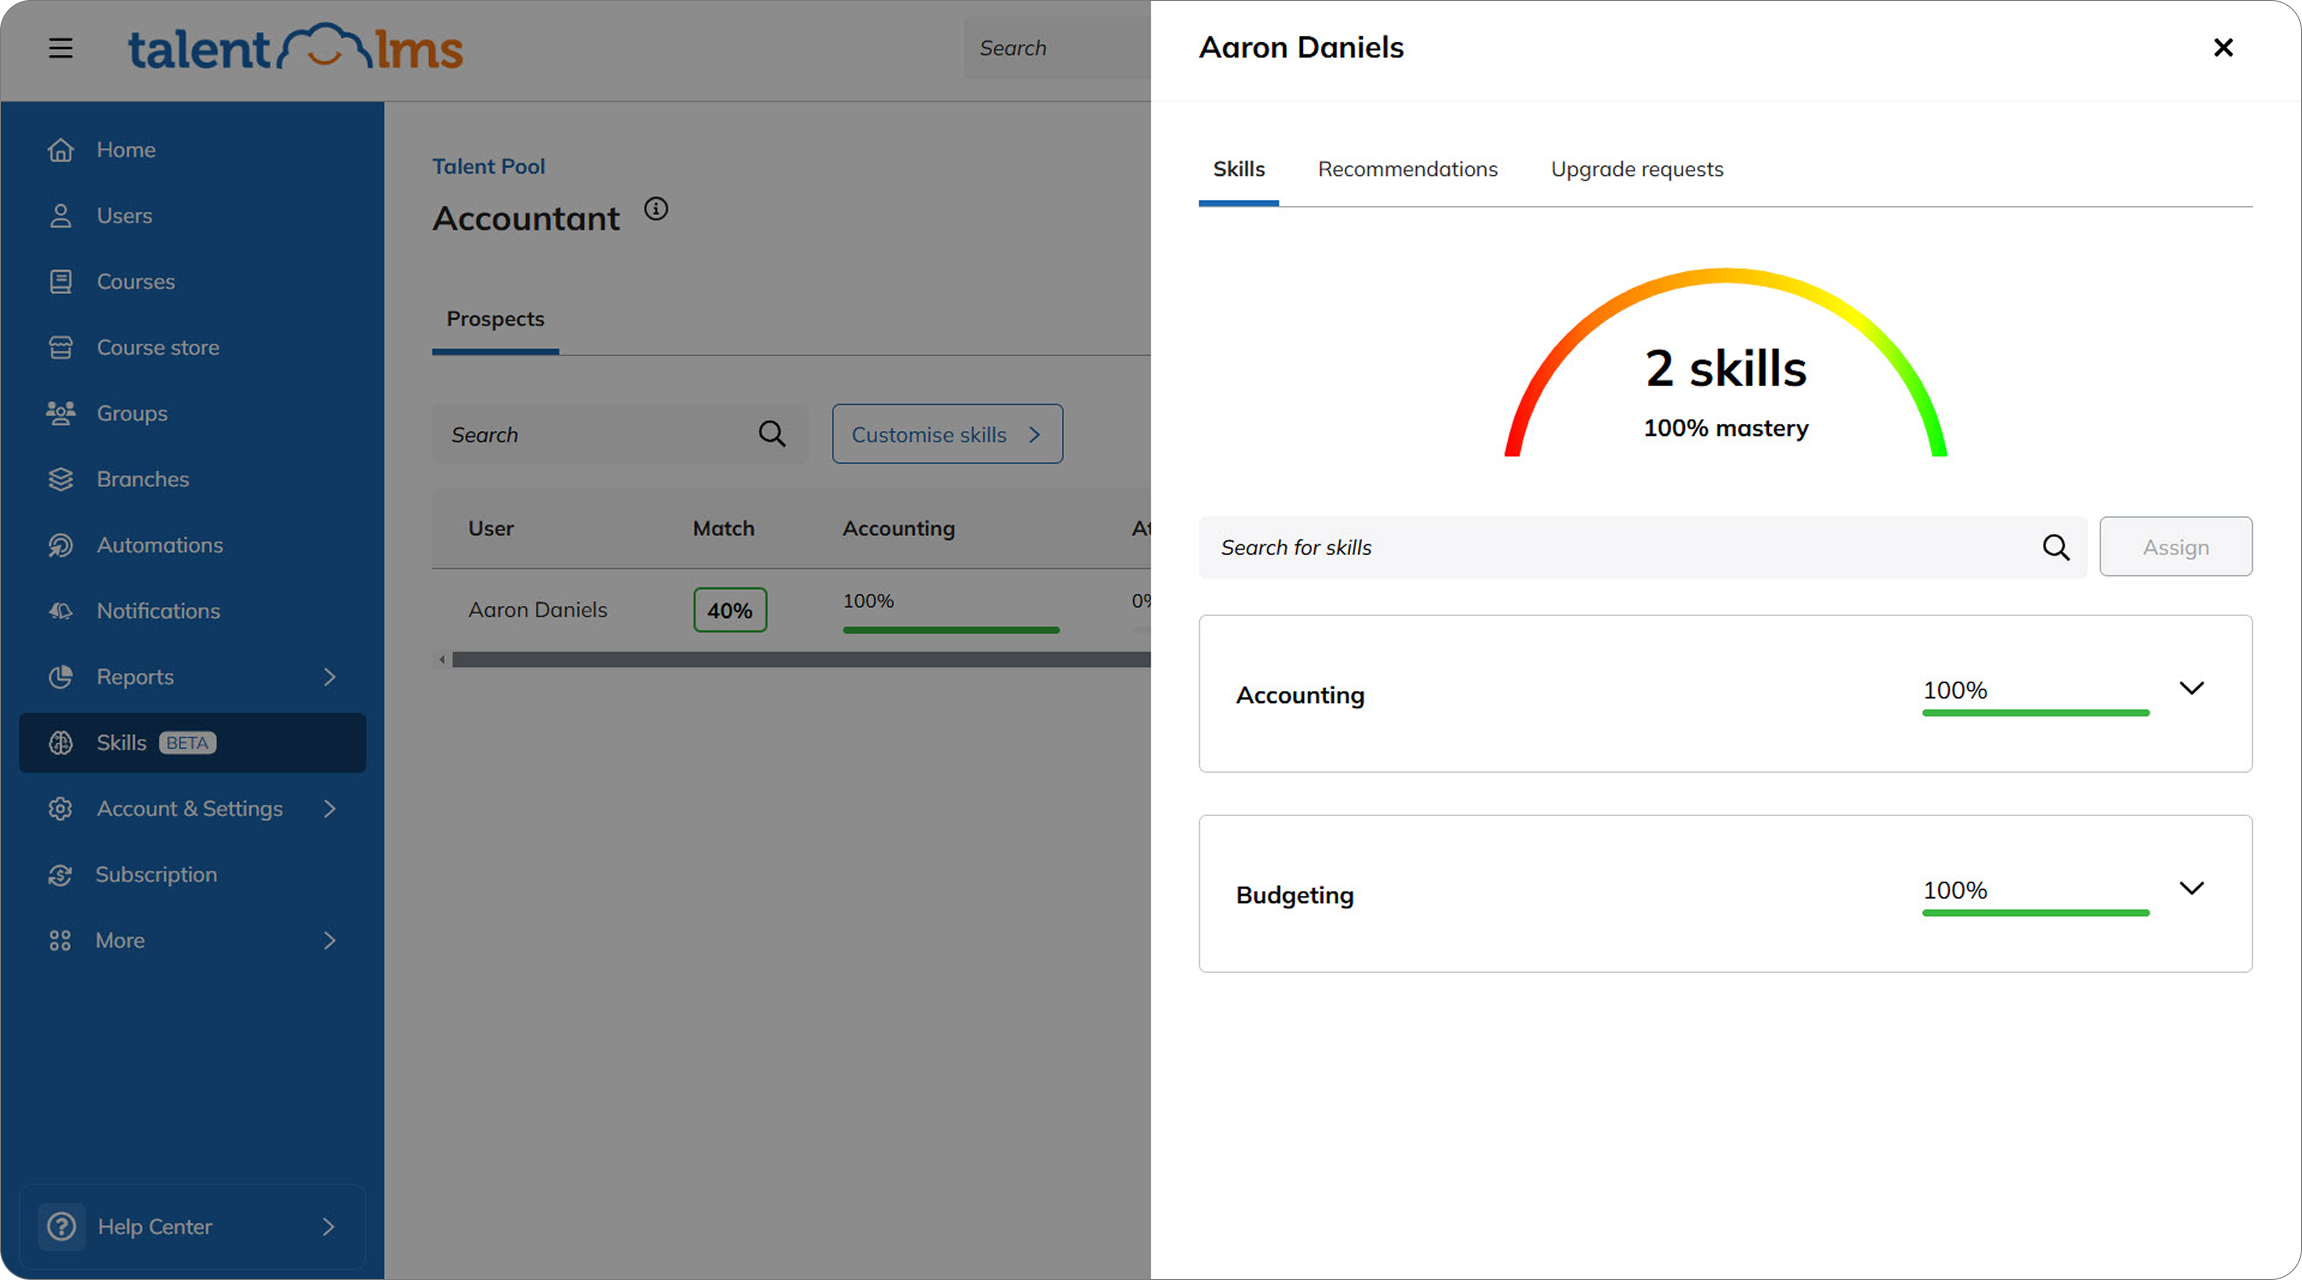Image resolution: width=2302 pixels, height=1280 pixels.
Task: Switch to the Skills tab
Action: 1239,170
